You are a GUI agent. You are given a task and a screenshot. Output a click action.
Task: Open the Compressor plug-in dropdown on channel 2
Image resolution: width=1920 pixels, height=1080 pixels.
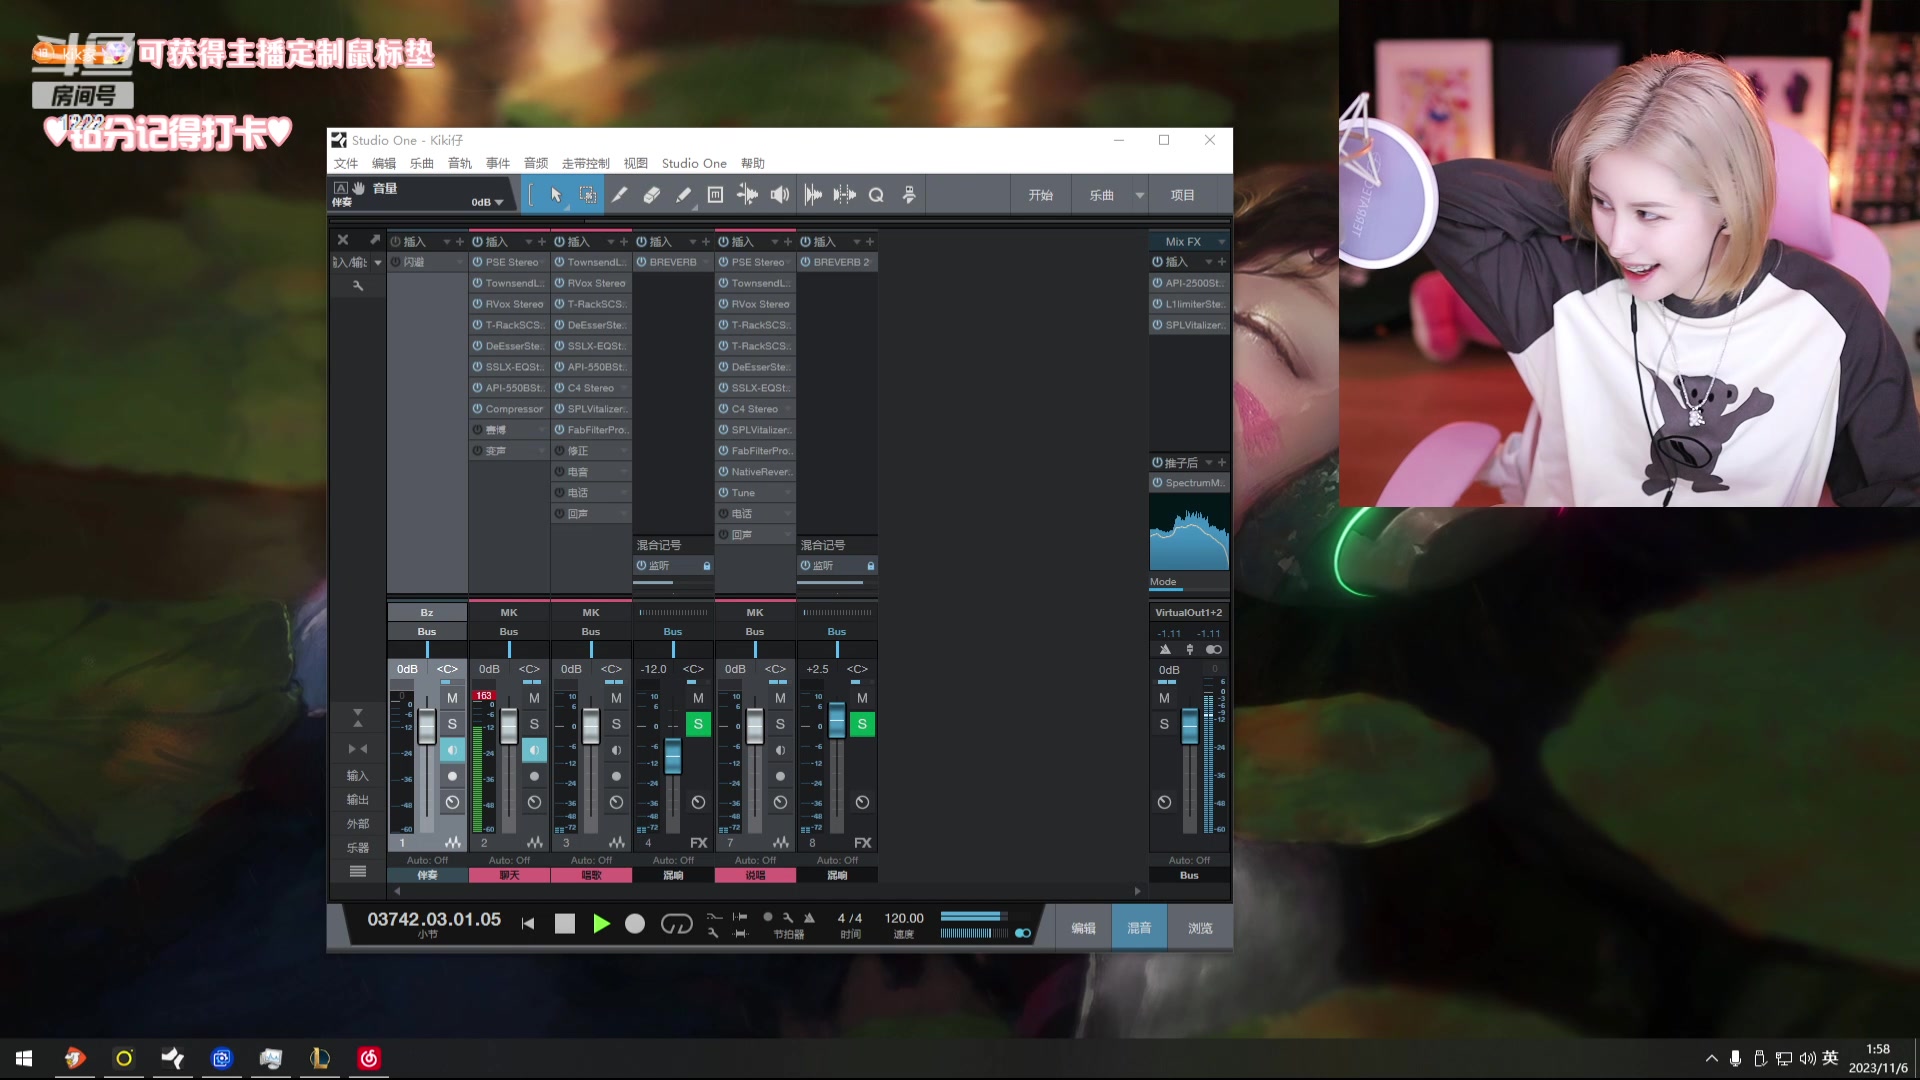tap(544, 409)
